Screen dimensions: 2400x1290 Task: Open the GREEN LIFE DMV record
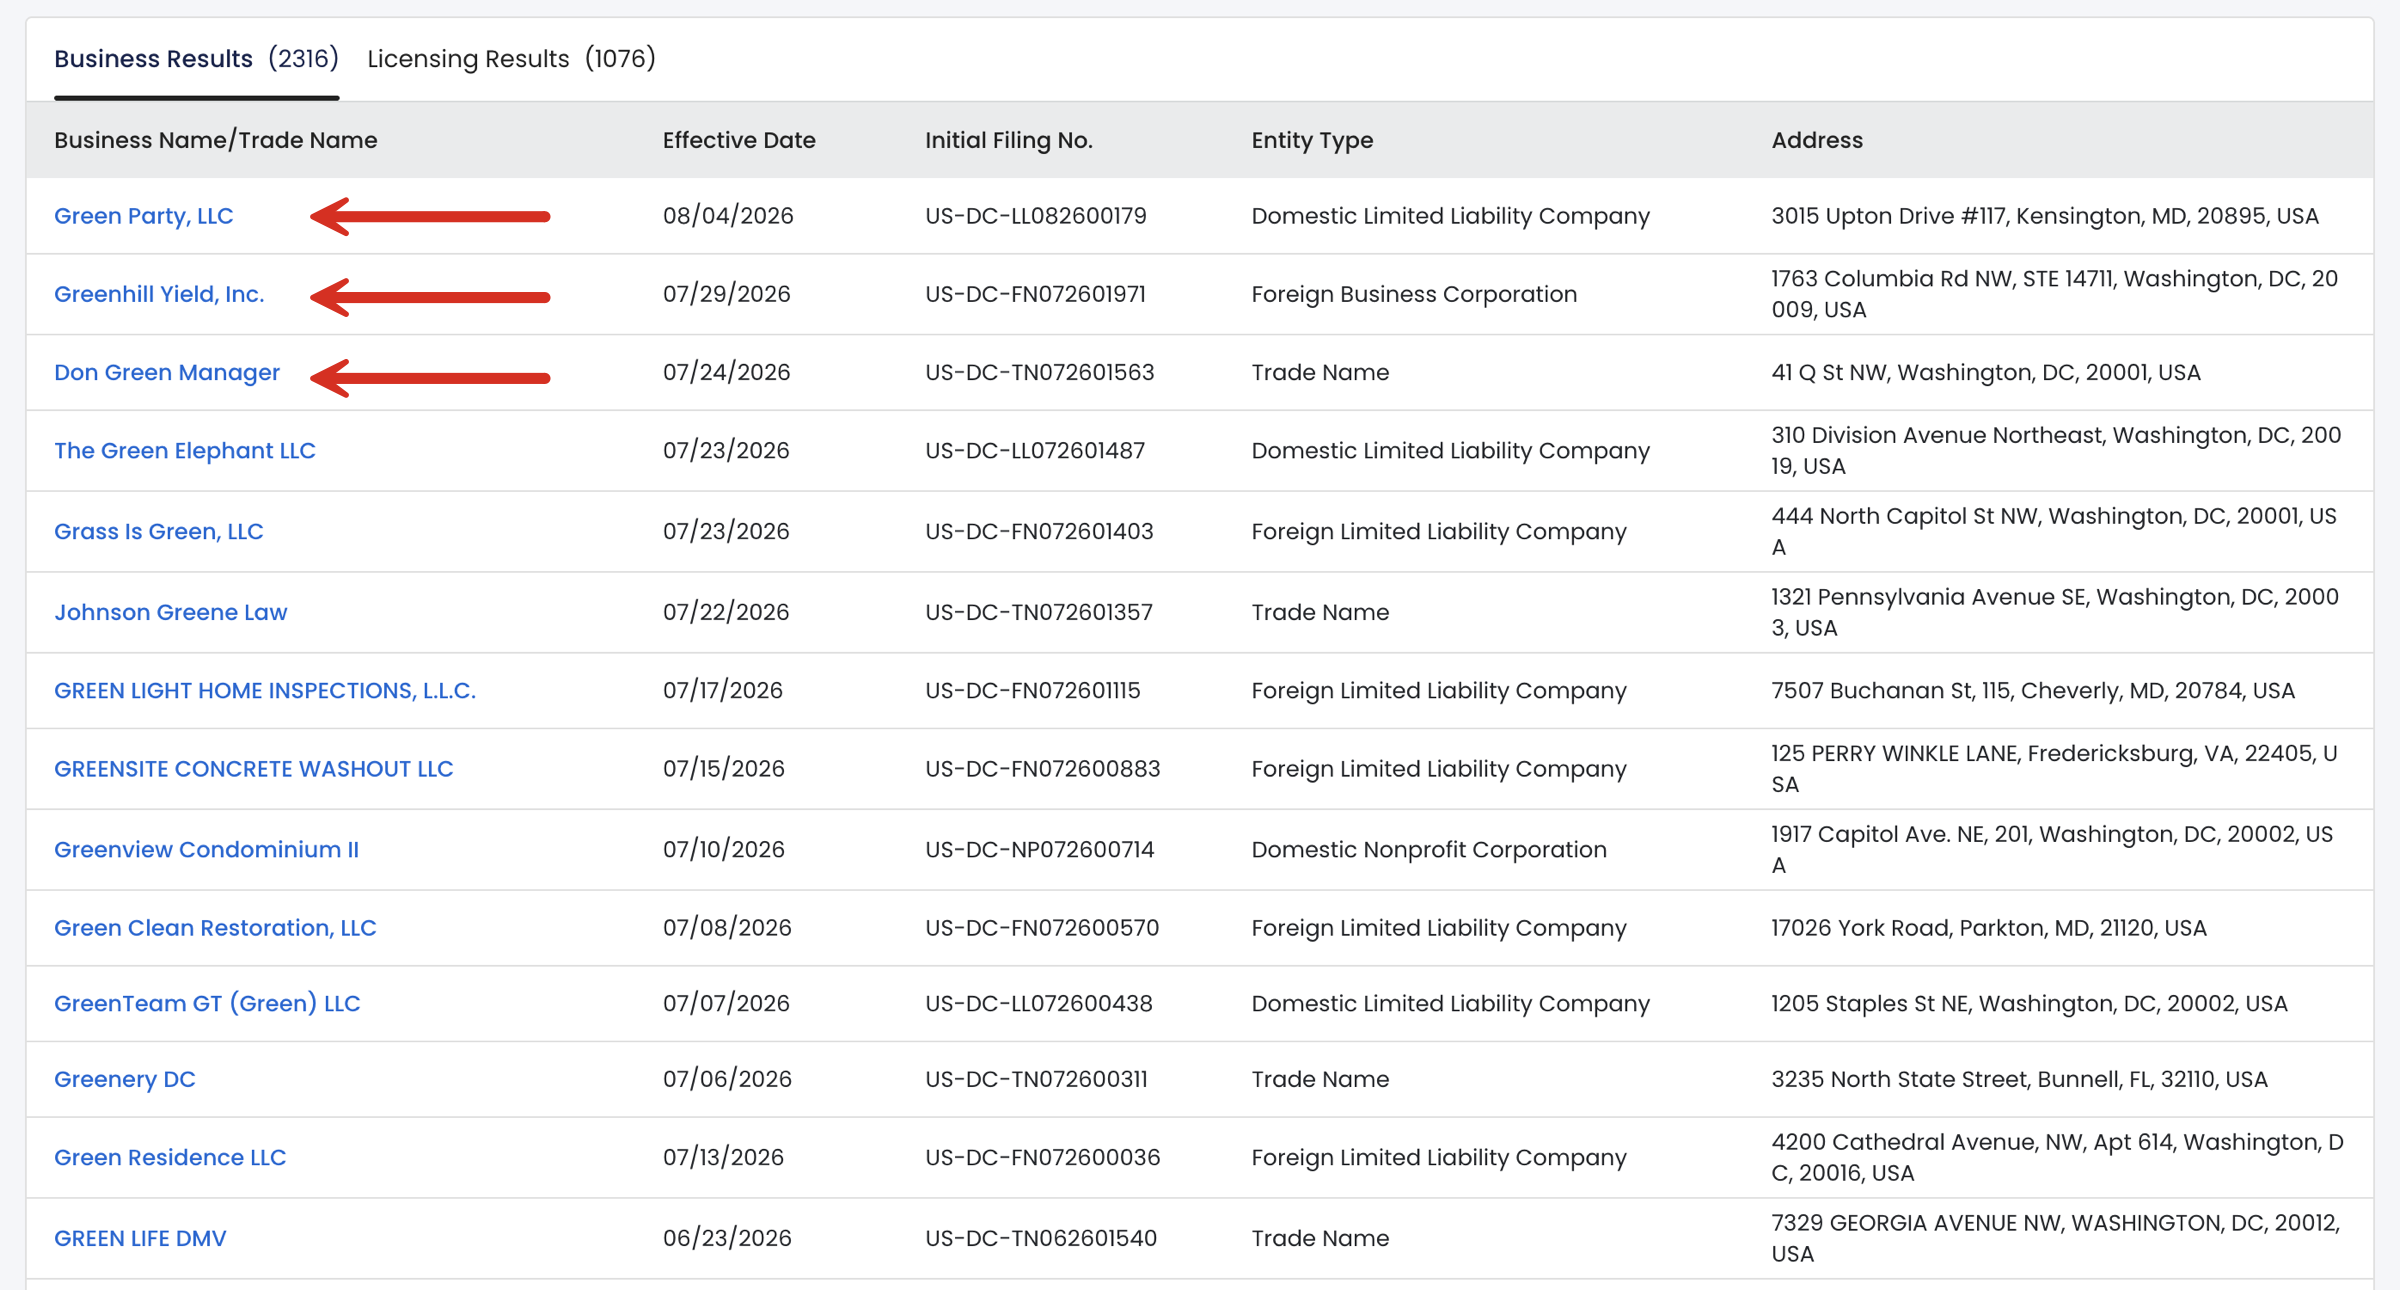140,1239
